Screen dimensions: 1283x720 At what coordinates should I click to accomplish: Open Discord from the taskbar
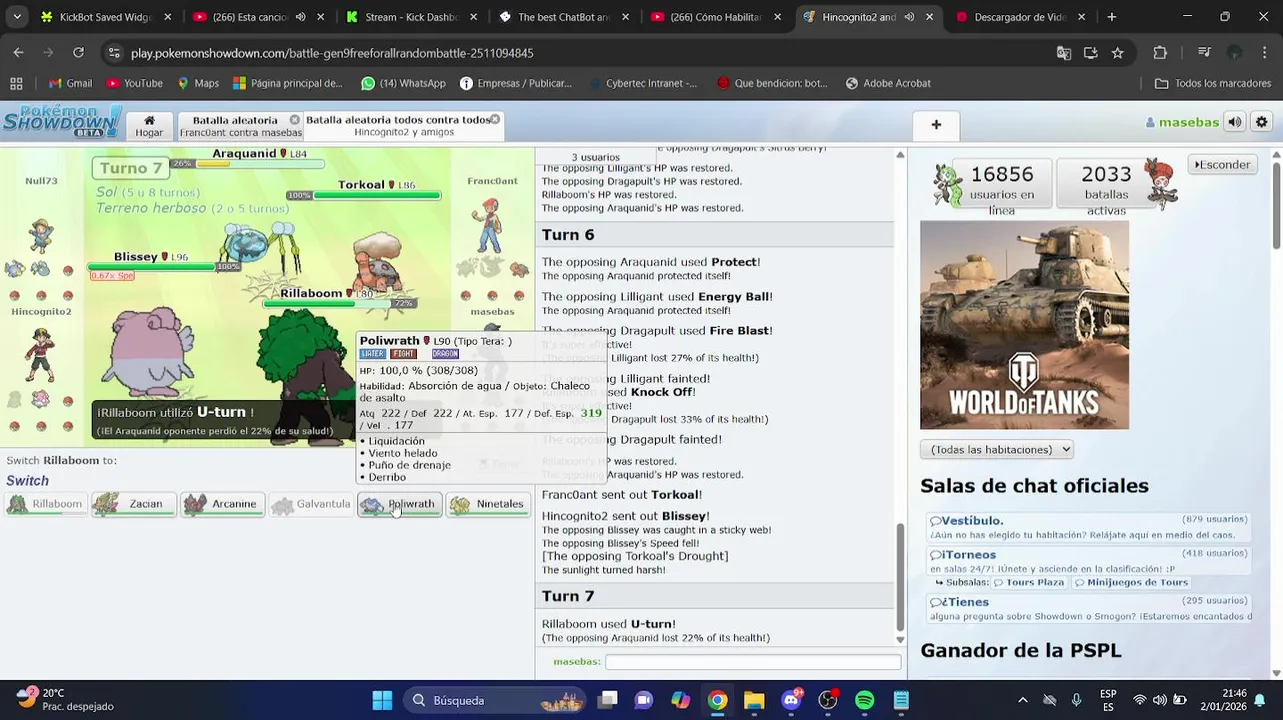[791, 700]
